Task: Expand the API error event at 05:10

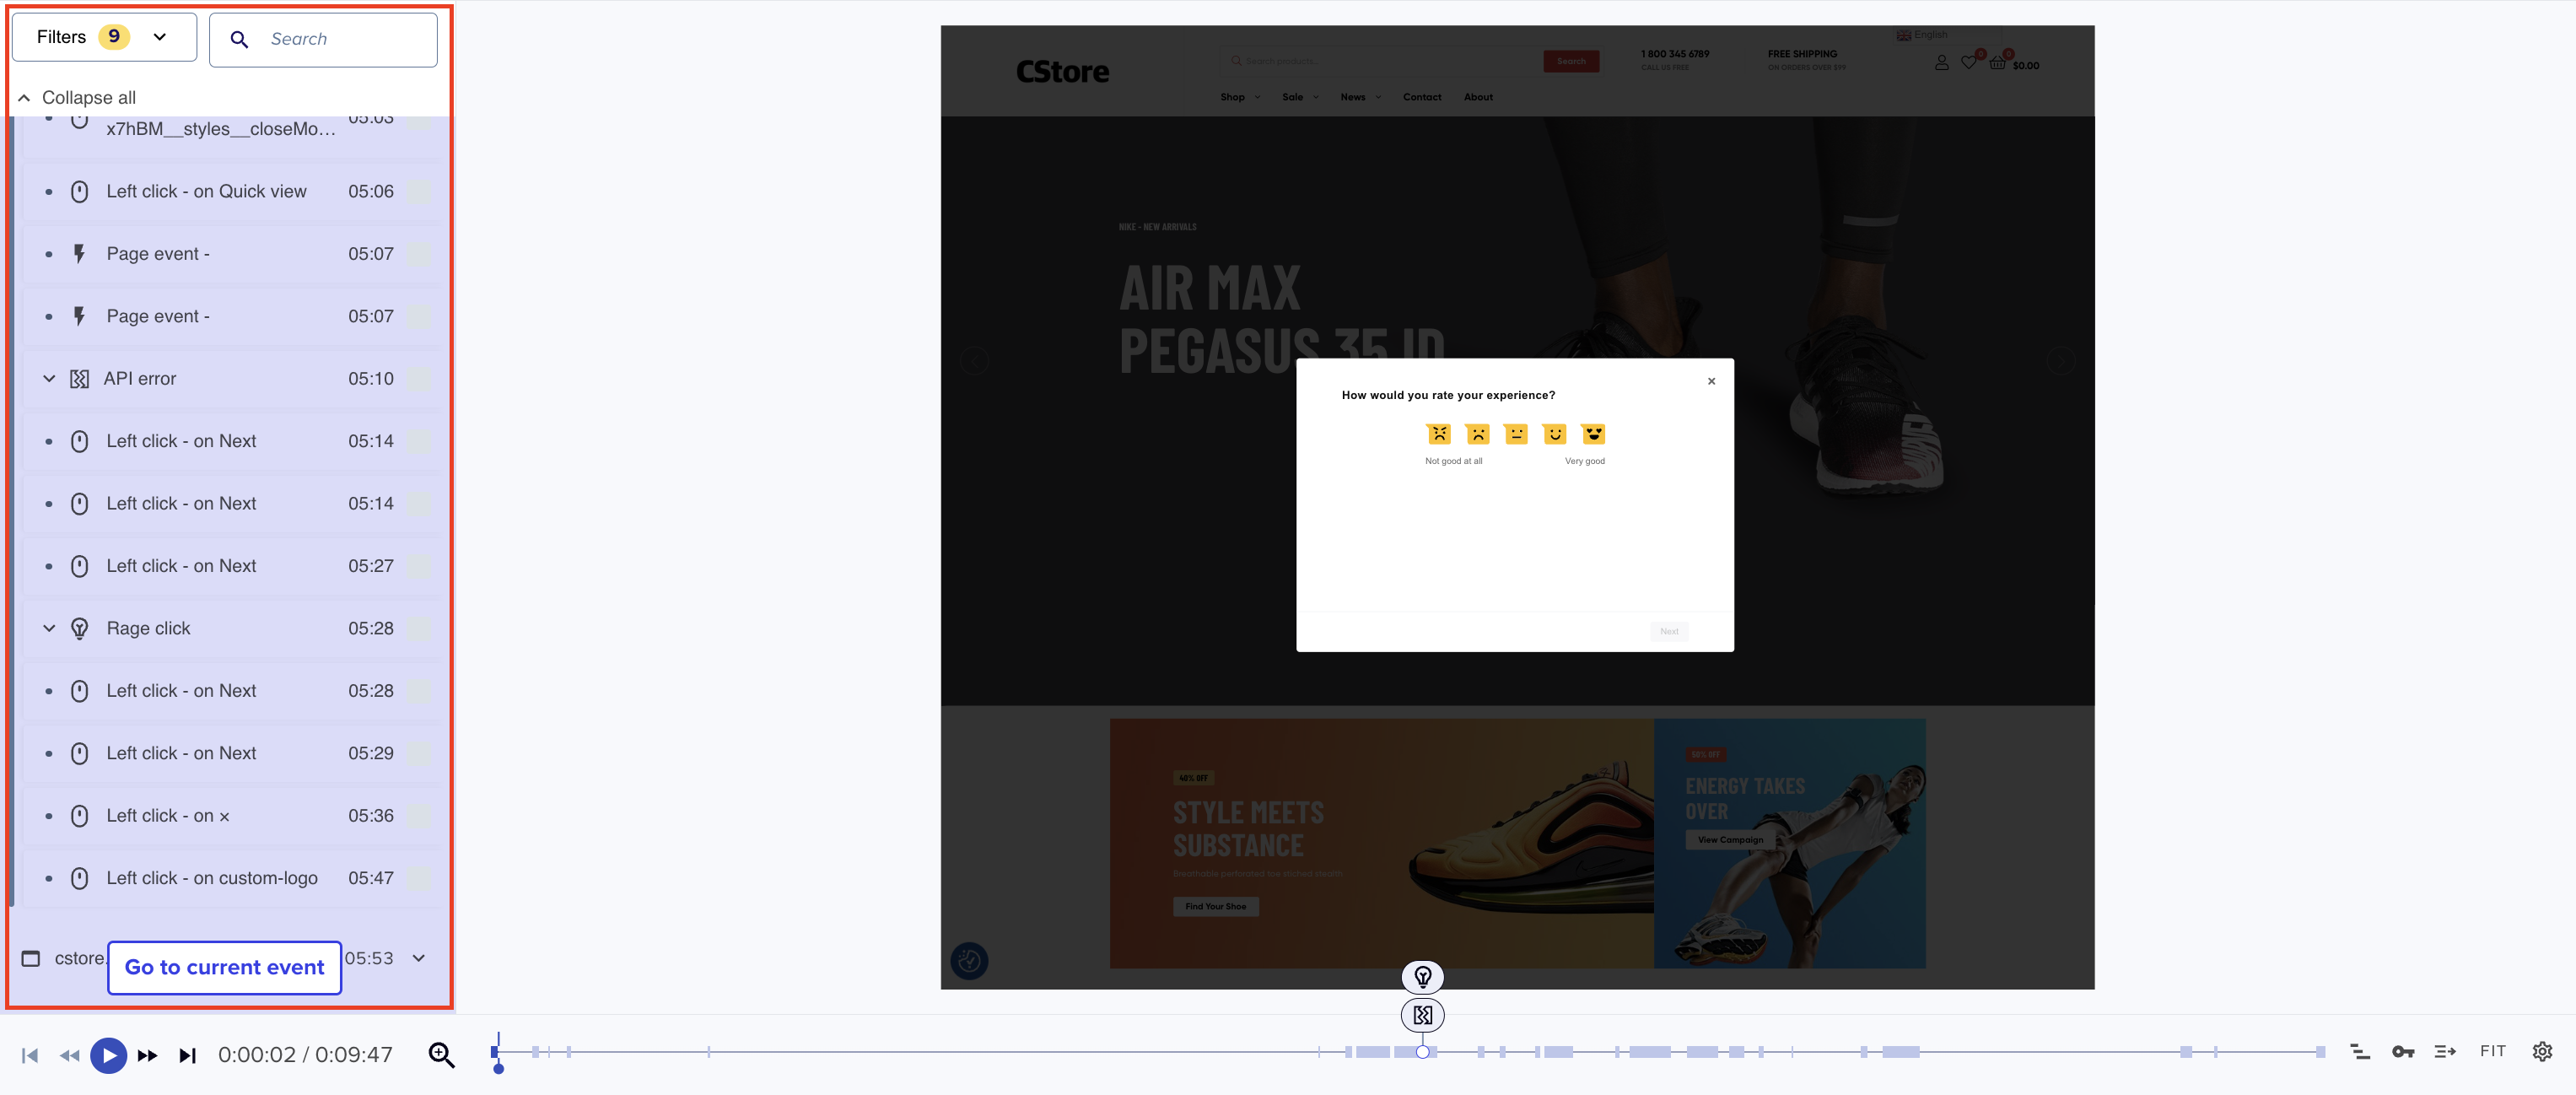Action: coord(49,379)
